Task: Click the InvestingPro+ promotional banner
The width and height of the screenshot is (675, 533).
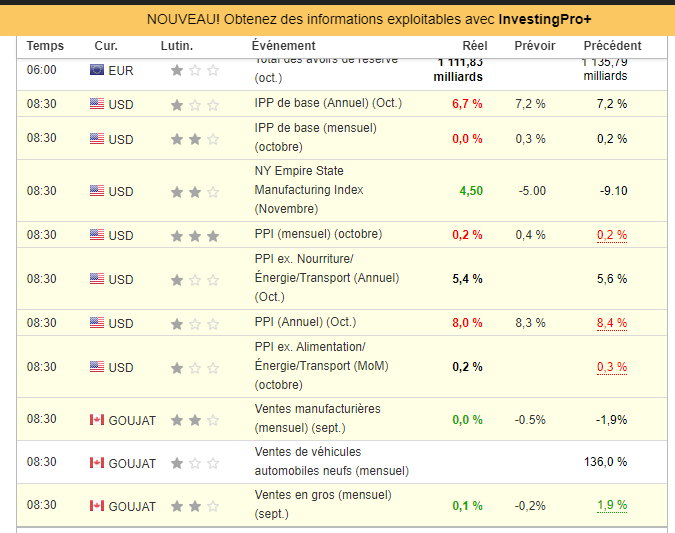Action: point(337,20)
